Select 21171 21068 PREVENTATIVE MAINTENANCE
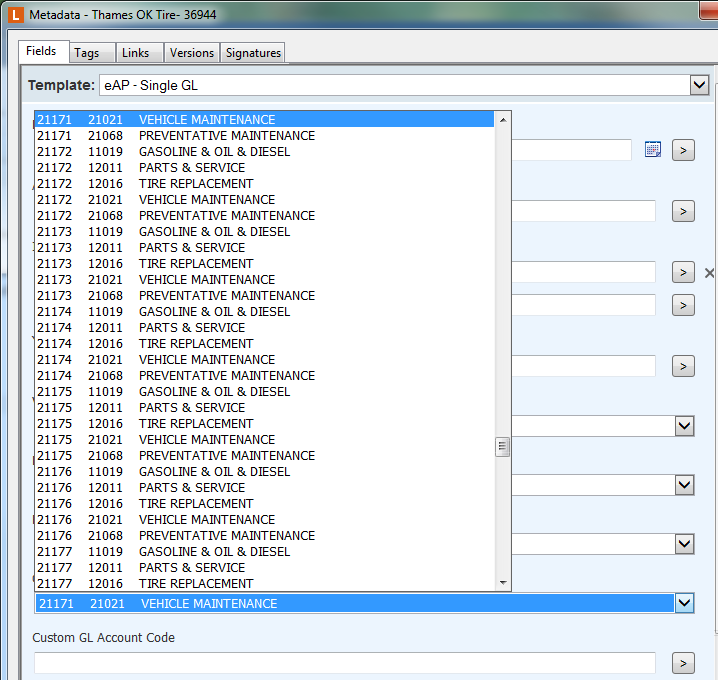This screenshot has width=718, height=680. (265, 136)
